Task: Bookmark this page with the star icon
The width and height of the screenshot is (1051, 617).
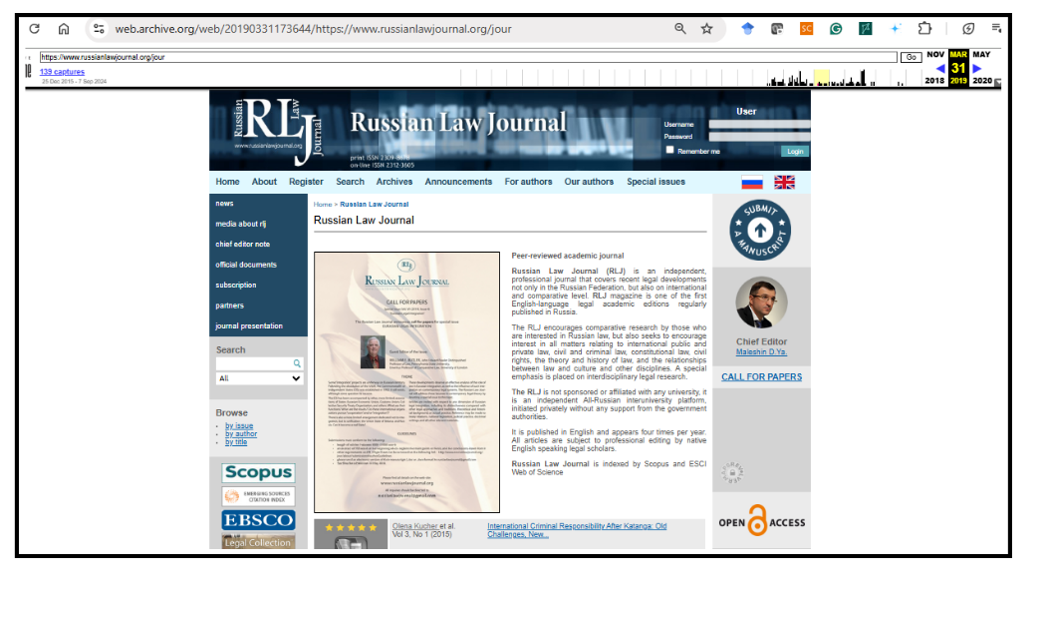Action: point(706,29)
